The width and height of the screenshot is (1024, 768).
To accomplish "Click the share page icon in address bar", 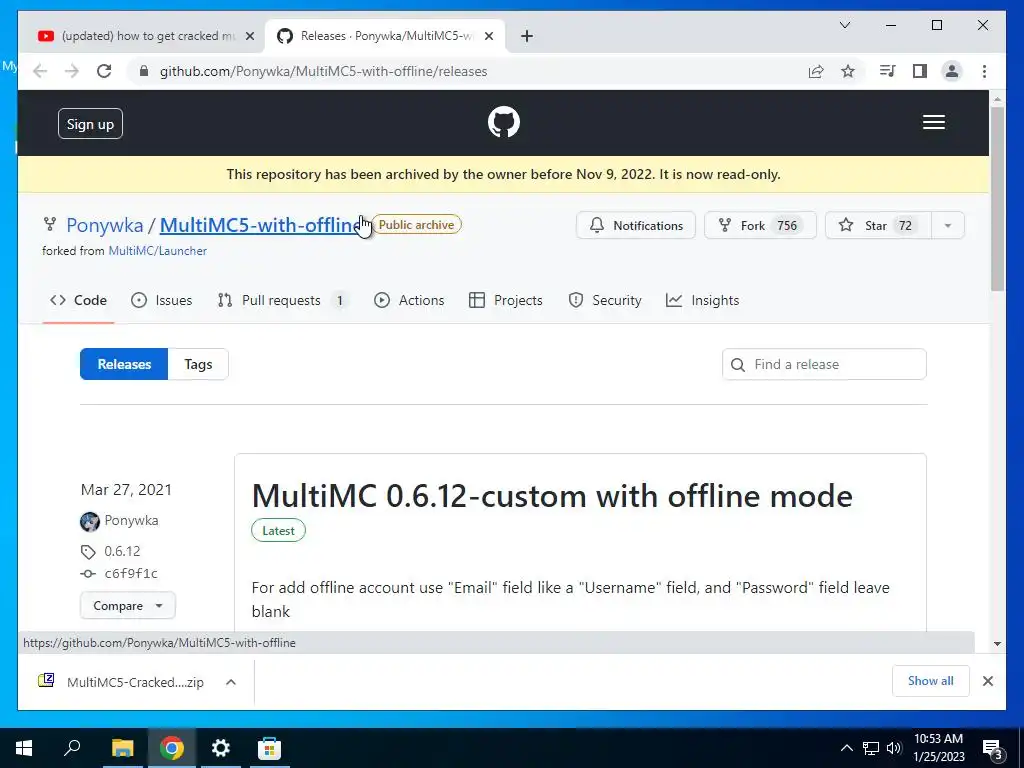I will coord(816,71).
